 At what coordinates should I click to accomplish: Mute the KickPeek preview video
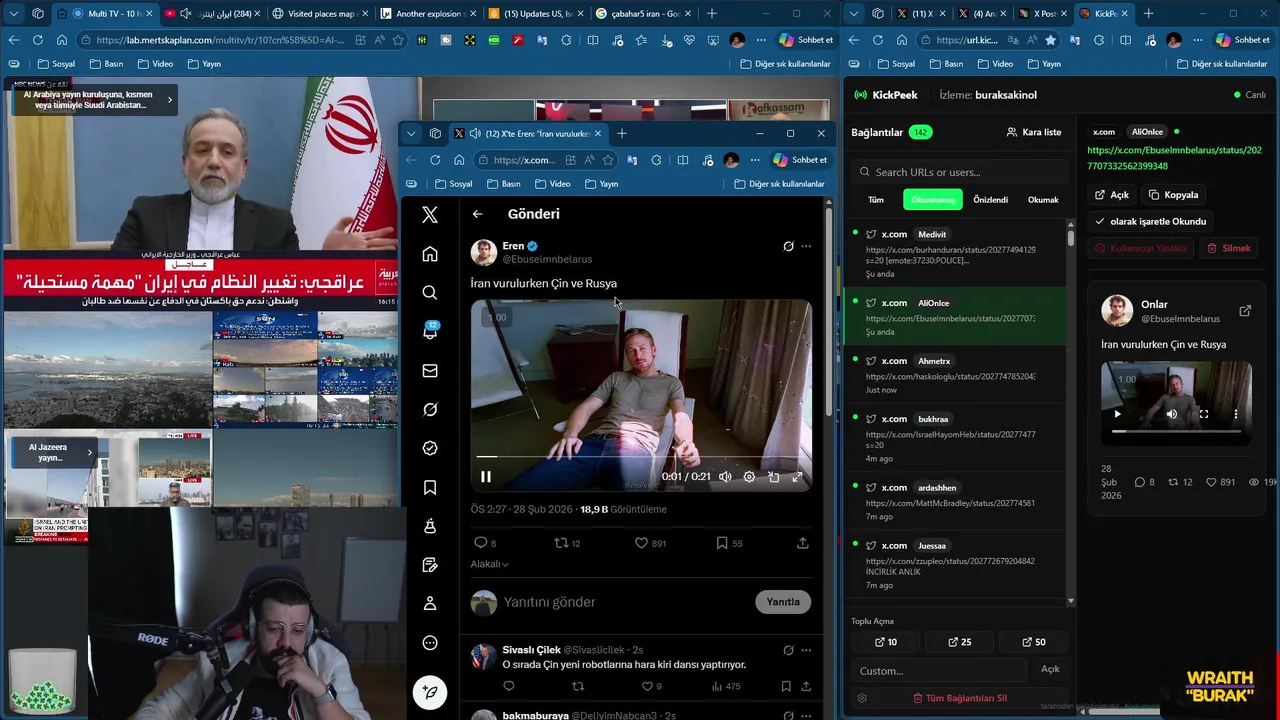click(x=1172, y=414)
